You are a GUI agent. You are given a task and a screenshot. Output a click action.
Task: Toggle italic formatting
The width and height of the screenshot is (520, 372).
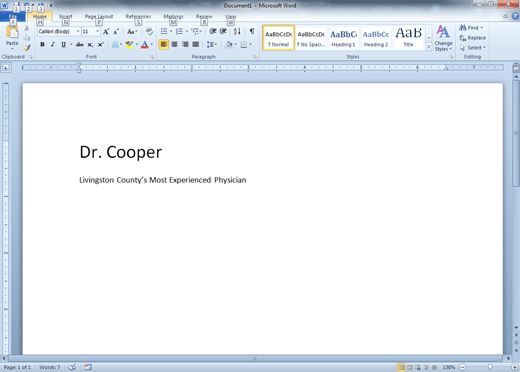53,44
